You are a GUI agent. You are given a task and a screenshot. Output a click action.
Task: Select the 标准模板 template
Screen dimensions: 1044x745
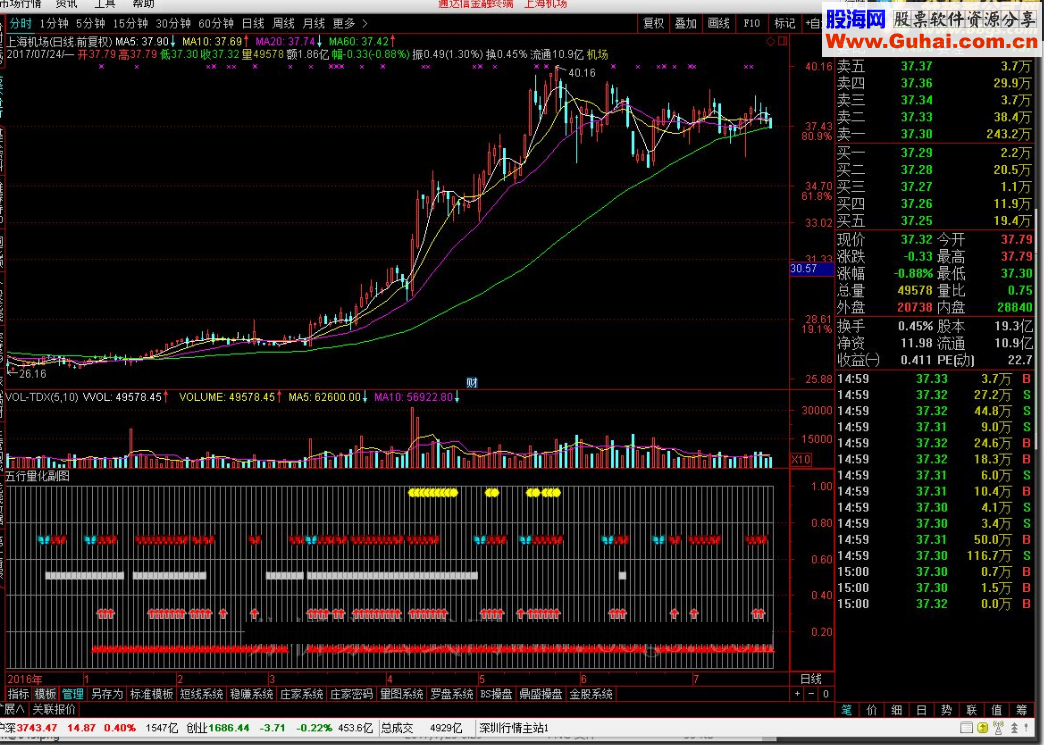[152, 694]
